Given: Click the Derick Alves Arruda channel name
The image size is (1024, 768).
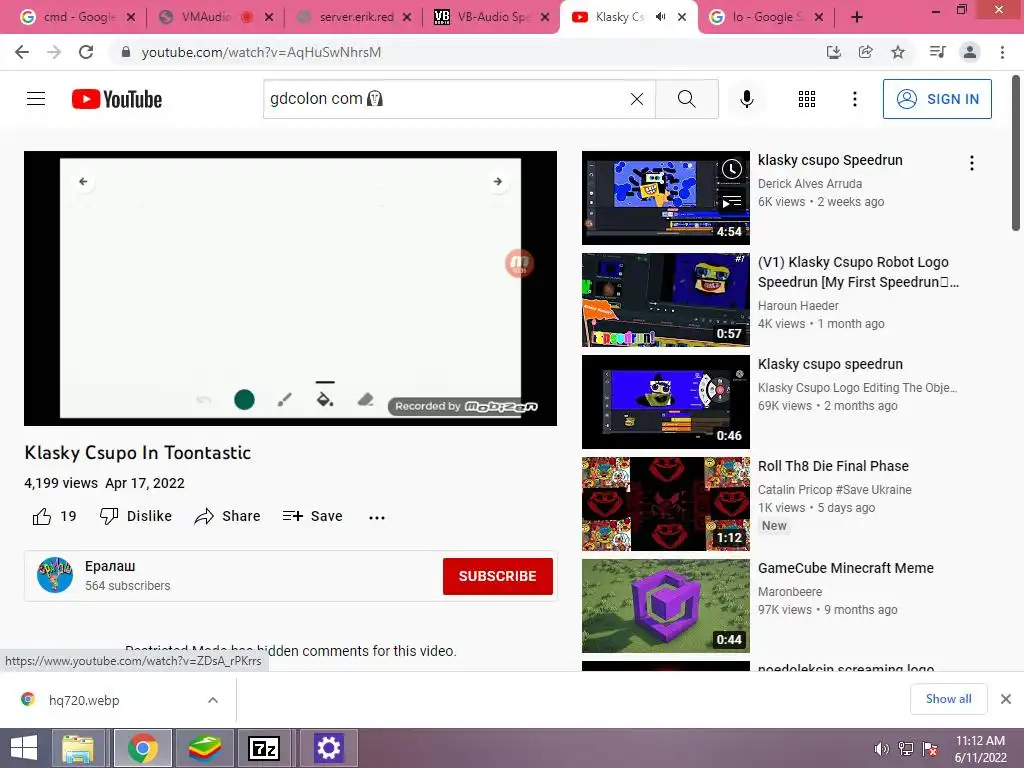Looking at the screenshot, I should pos(810,184).
